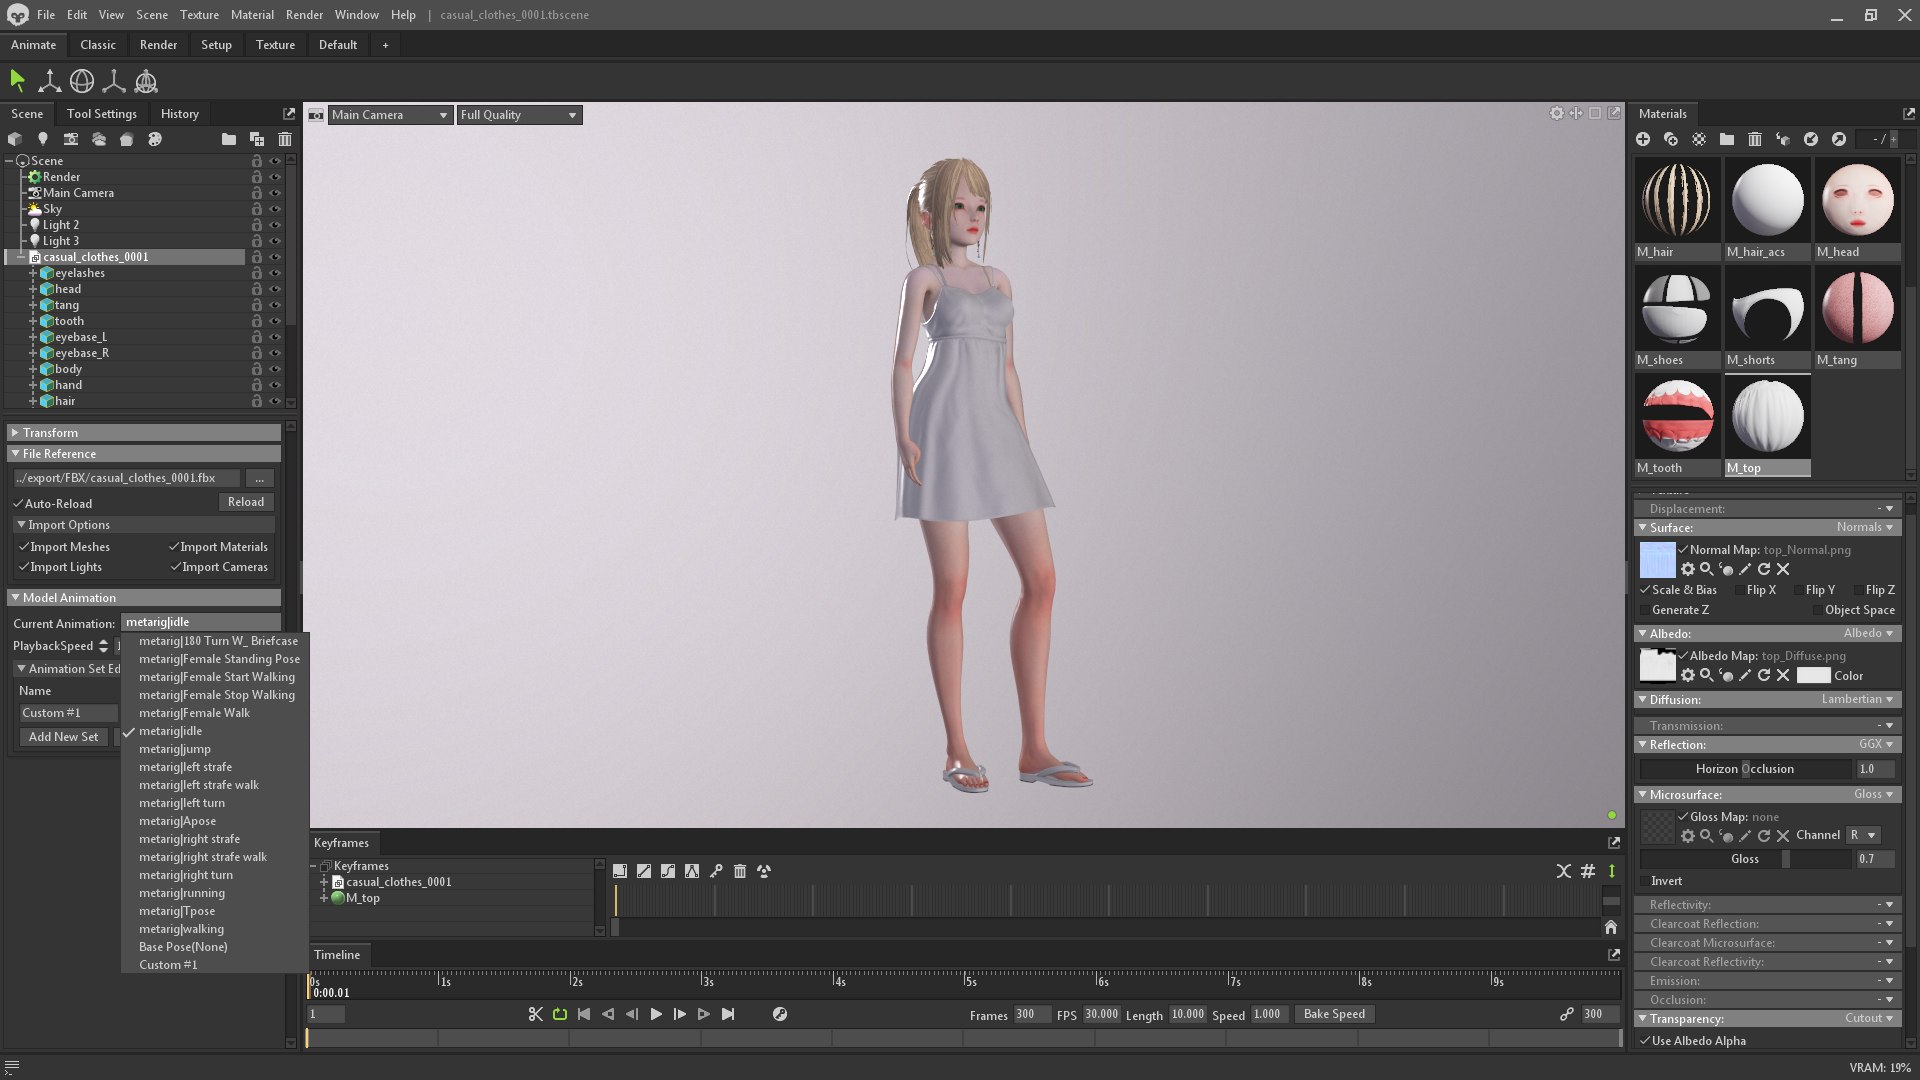This screenshot has width=1920, height=1080.
Task: Activate the translate gizmo tool
Action: click(49, 81)
